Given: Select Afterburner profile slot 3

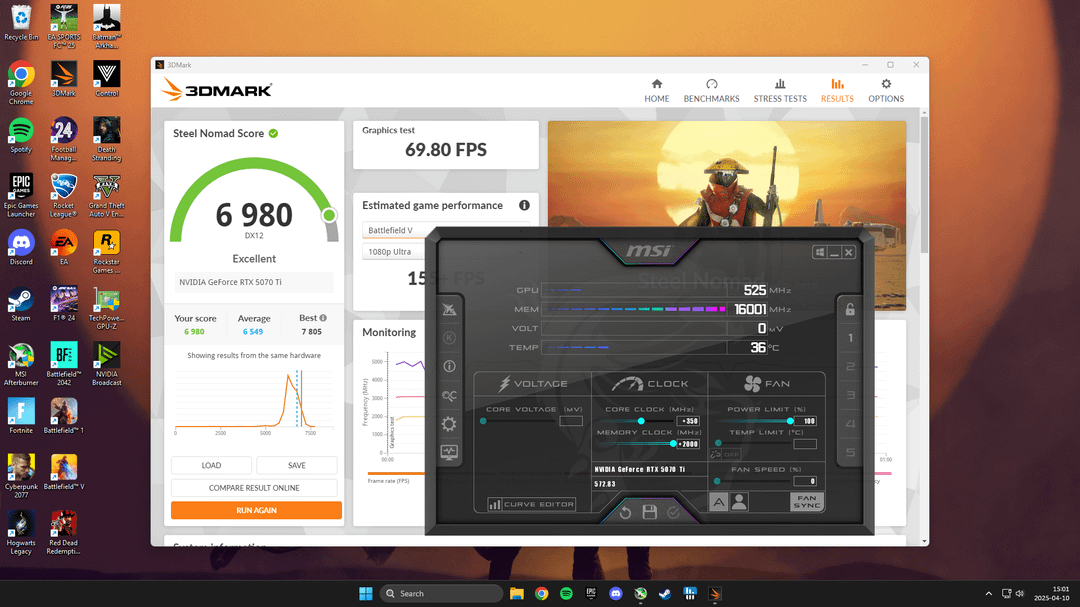Looking at the screenshot, I should click(850, 395).
